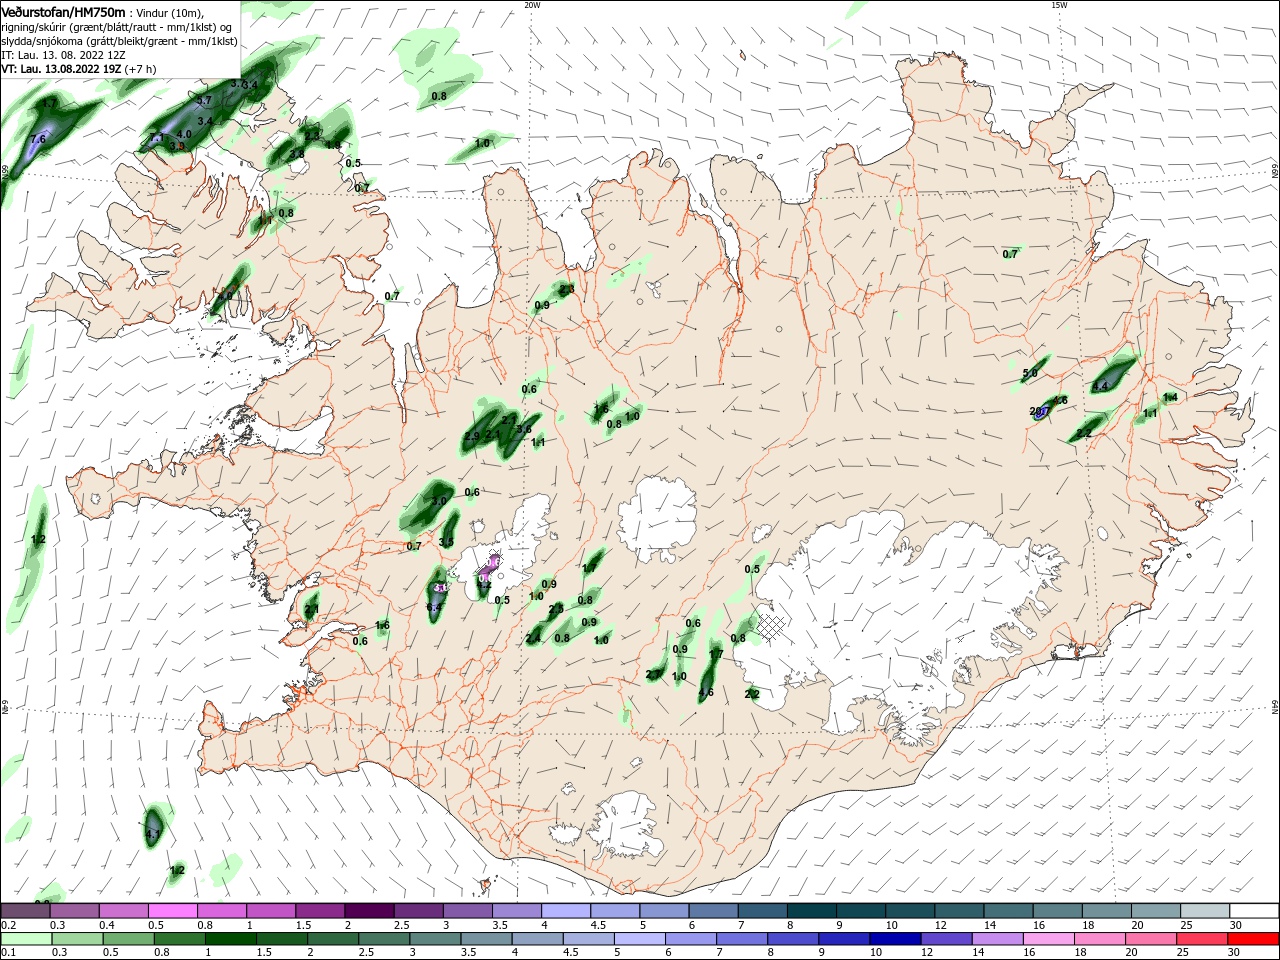Viewport: 1280px width, 960px height.
Task: Select the dark teal 8 upper legend swatch
Action: point(810,911)
